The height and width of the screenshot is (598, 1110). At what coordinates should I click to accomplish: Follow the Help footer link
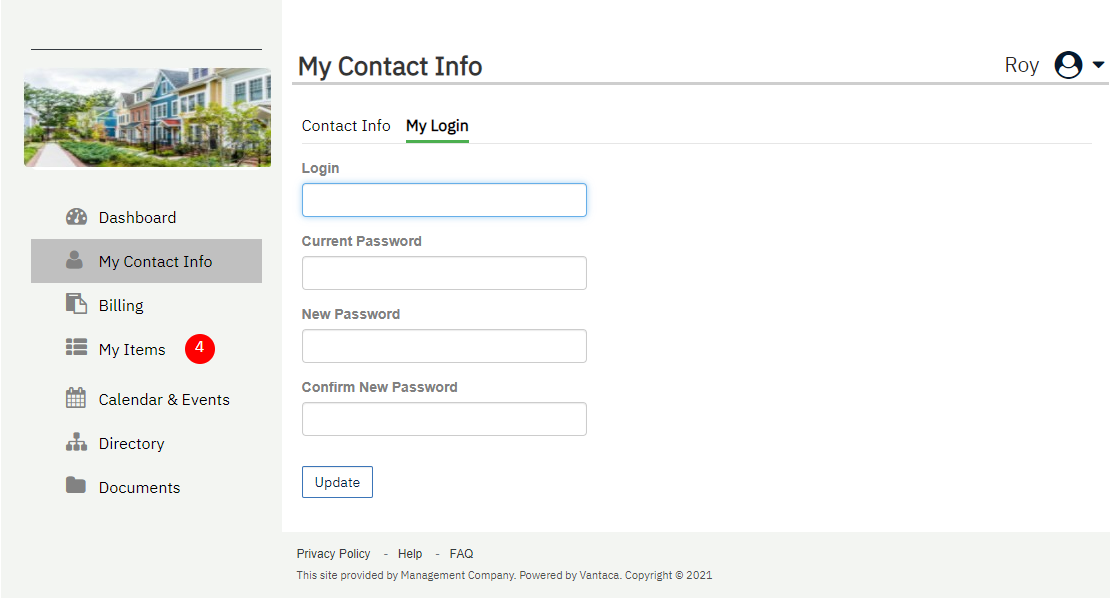tap(410, 554)
